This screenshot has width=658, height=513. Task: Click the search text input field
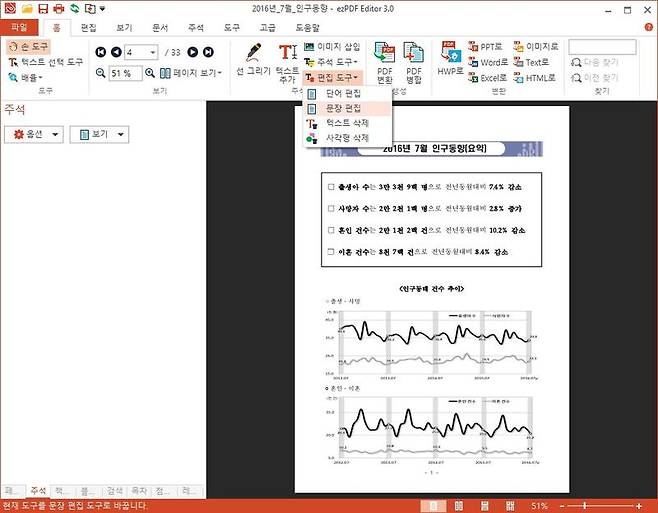(602, 47)
